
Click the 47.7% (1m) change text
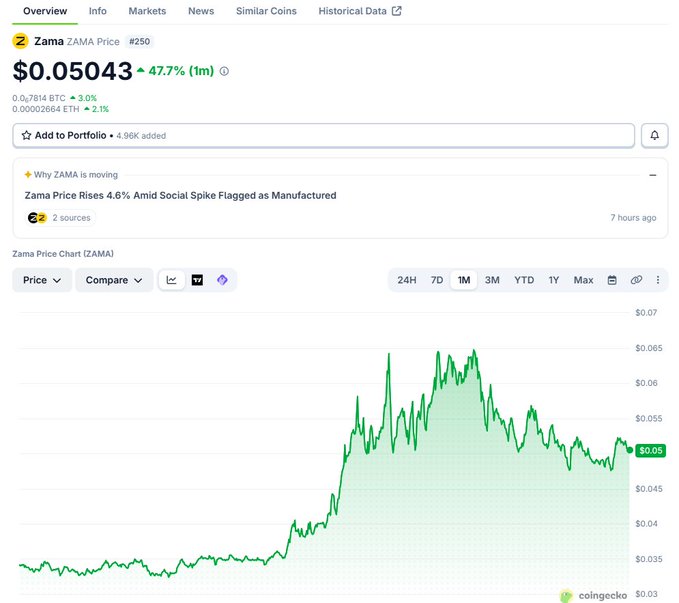point(181,71)
